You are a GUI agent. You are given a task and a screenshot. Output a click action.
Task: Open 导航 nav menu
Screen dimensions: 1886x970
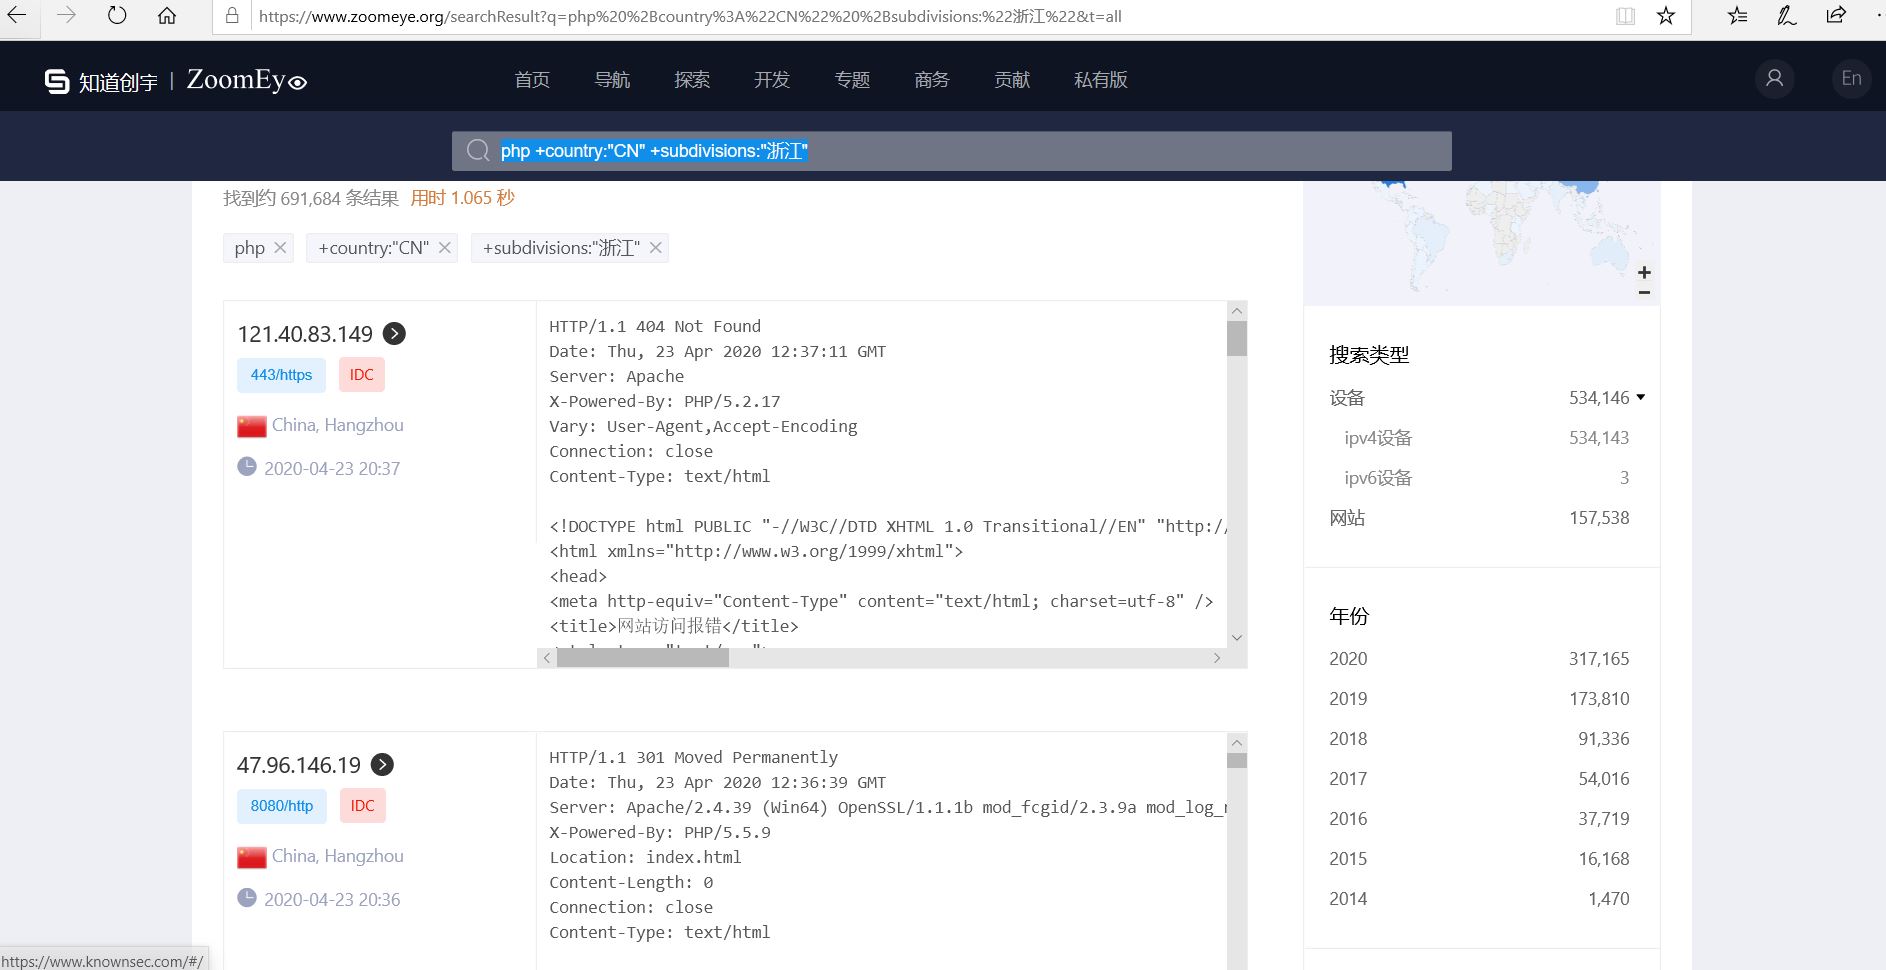(612, 79)
